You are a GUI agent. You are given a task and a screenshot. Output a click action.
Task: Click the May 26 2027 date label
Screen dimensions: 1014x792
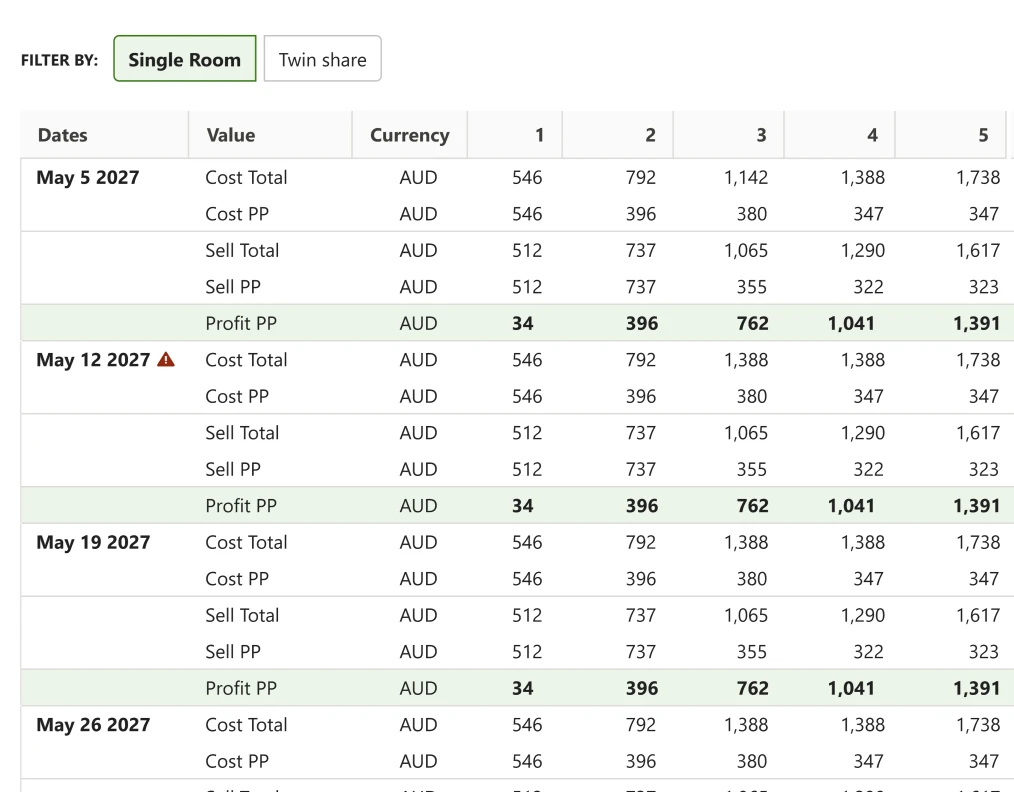tap(93, 724)
